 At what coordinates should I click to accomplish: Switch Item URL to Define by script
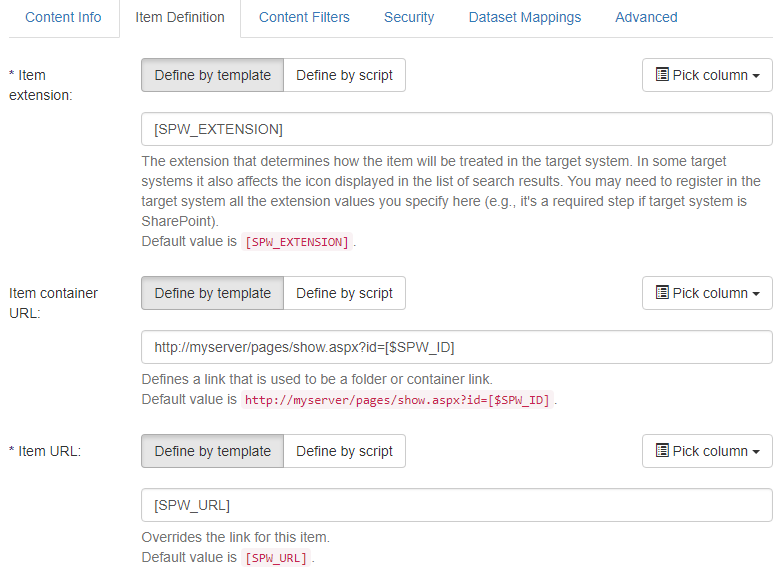(x=344, y=451)
